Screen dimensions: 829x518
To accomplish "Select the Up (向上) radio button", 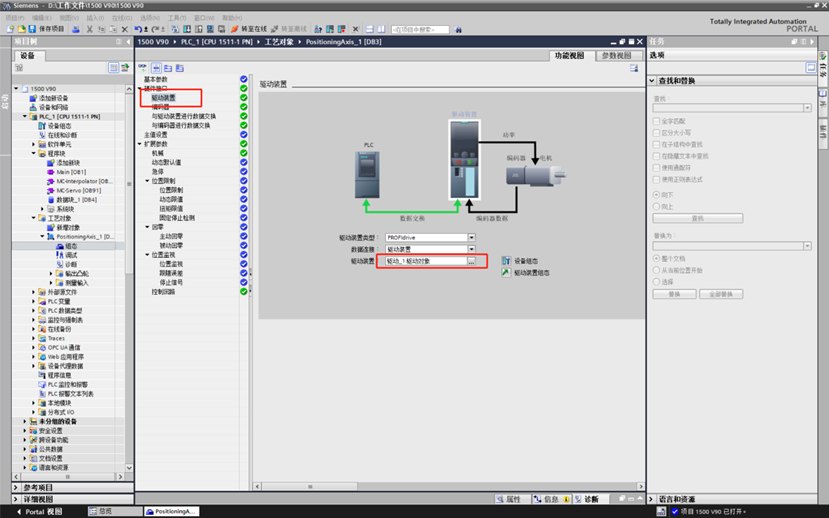I will pos(656,207).
